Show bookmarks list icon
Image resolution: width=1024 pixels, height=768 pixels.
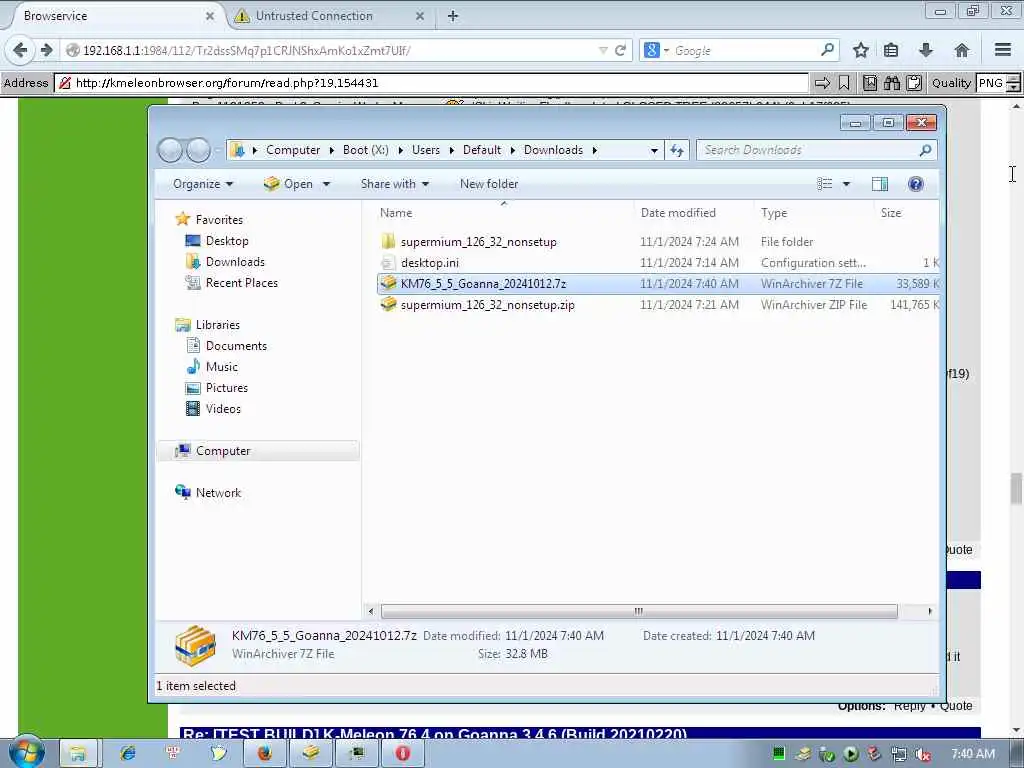tap(891, 50)
